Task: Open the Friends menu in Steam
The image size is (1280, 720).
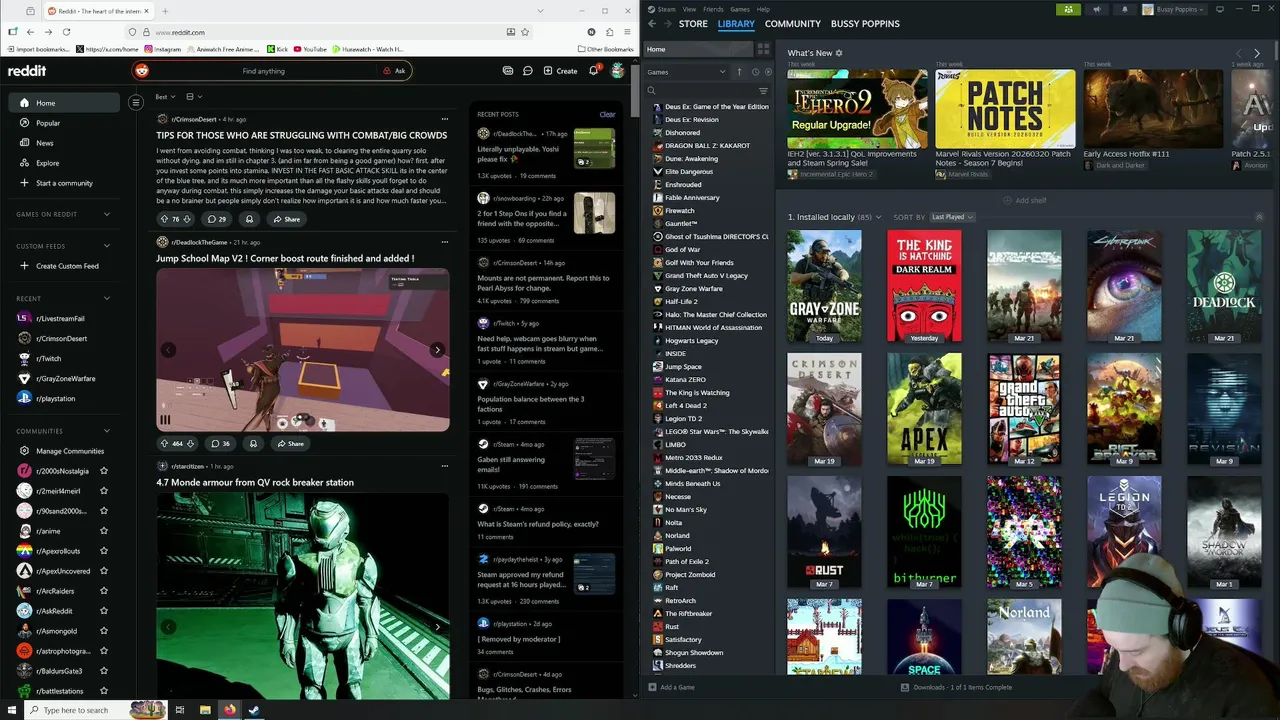Action: (x=713, y=9)
